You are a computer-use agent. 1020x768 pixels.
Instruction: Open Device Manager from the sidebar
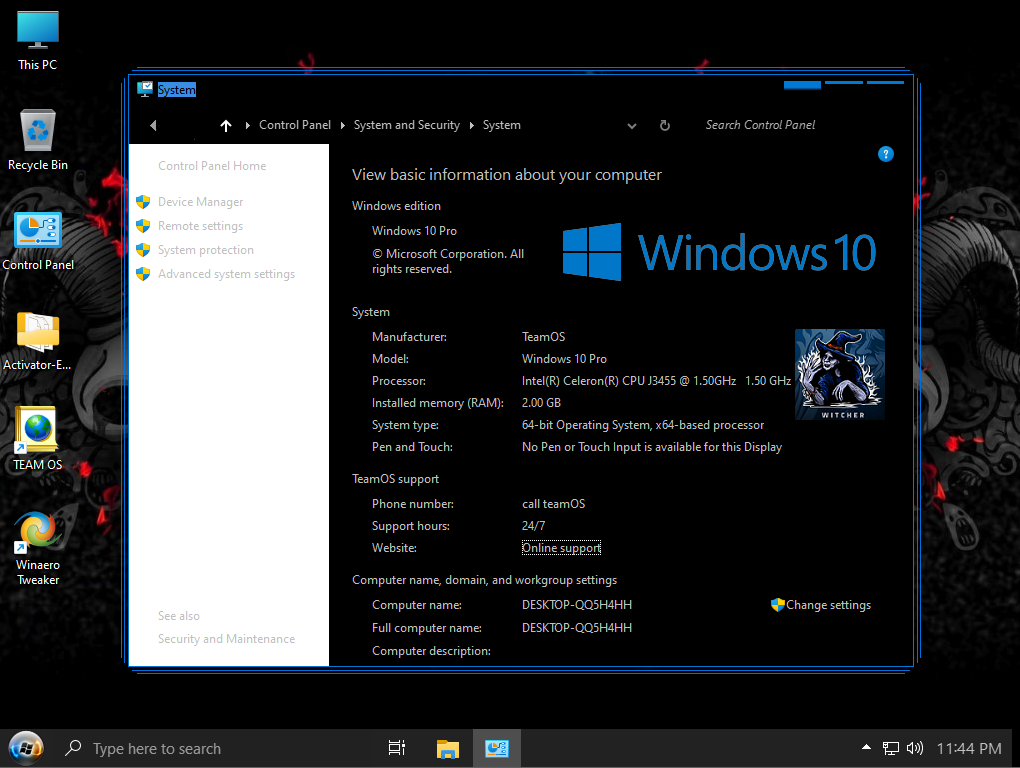pos(200,202)
